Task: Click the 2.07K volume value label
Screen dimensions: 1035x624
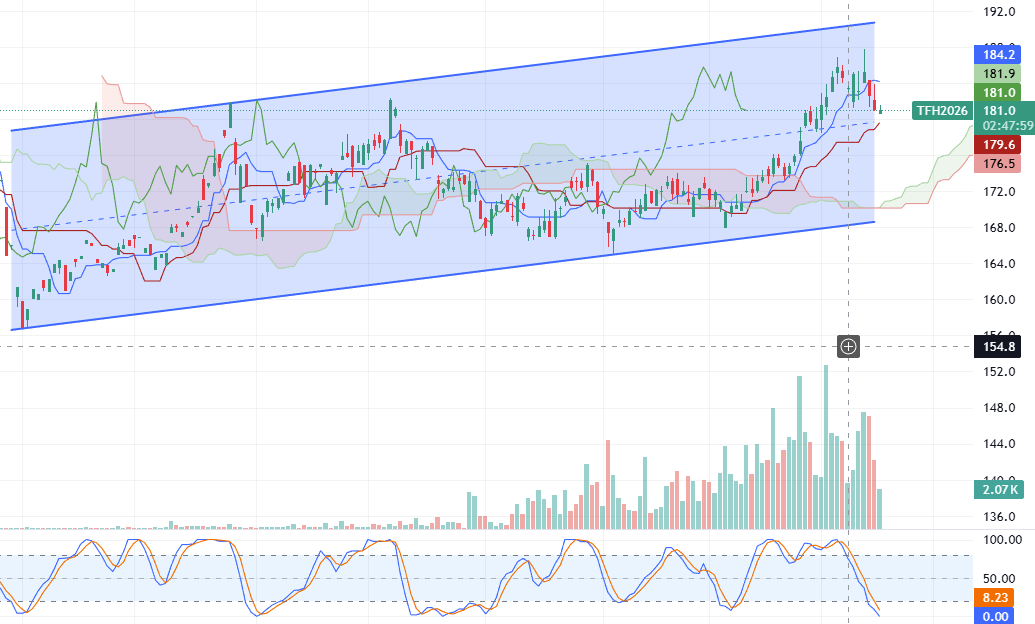Action: 999,489
